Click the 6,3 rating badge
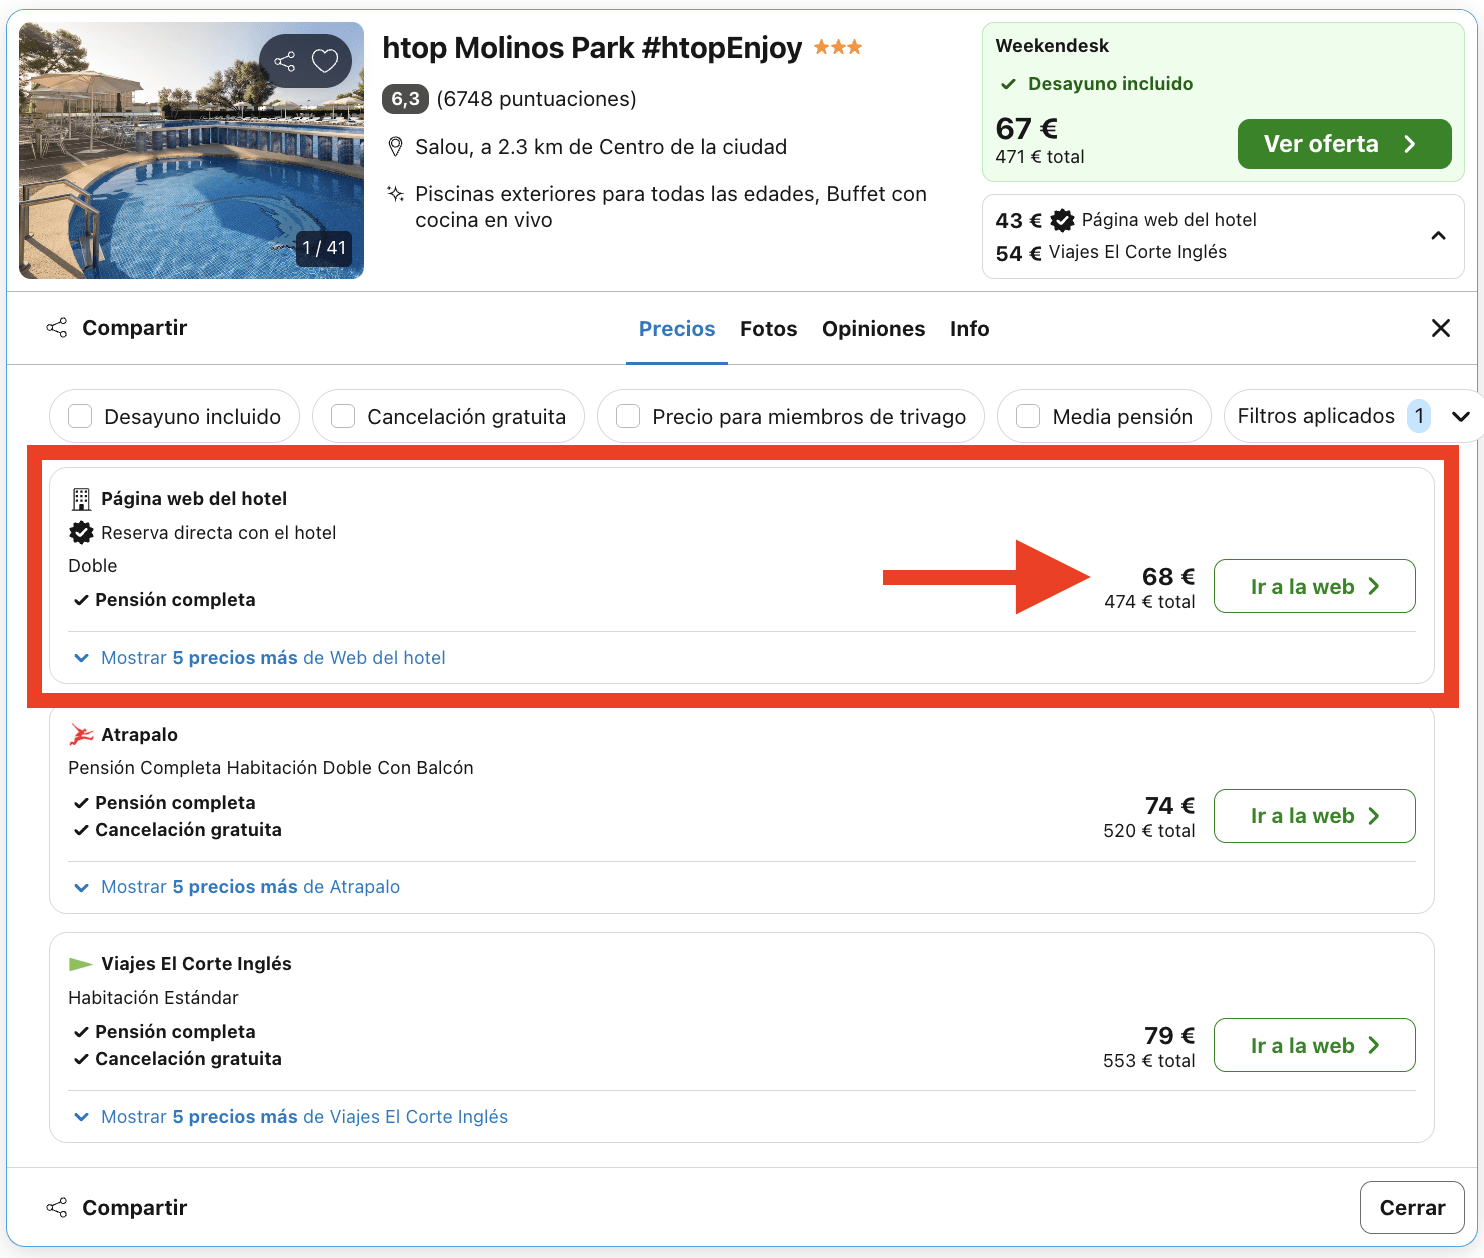The height and width of the screenshot is (1258, 1484). [x=404, y=99]
